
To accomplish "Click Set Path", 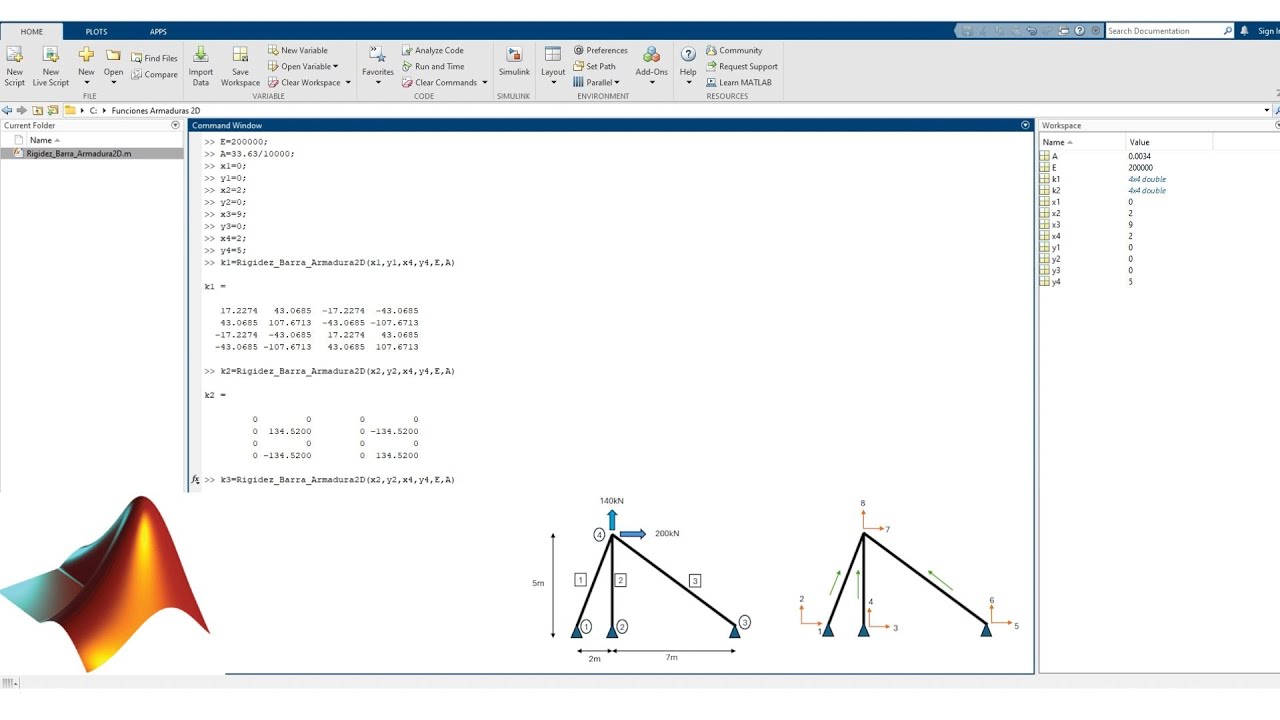I will pos(594,66).
